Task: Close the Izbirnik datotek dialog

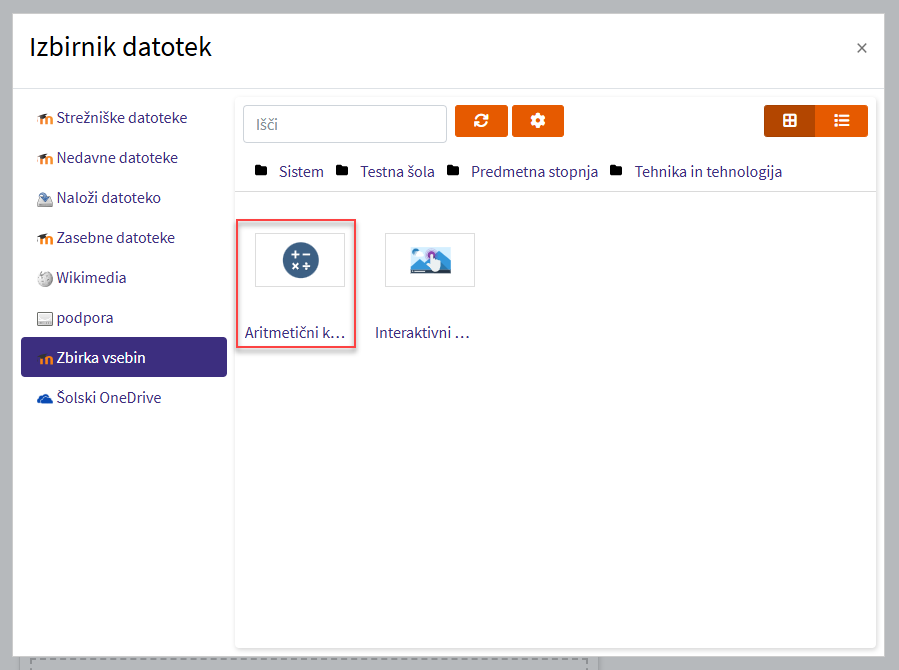Action: tap(861, 48)
